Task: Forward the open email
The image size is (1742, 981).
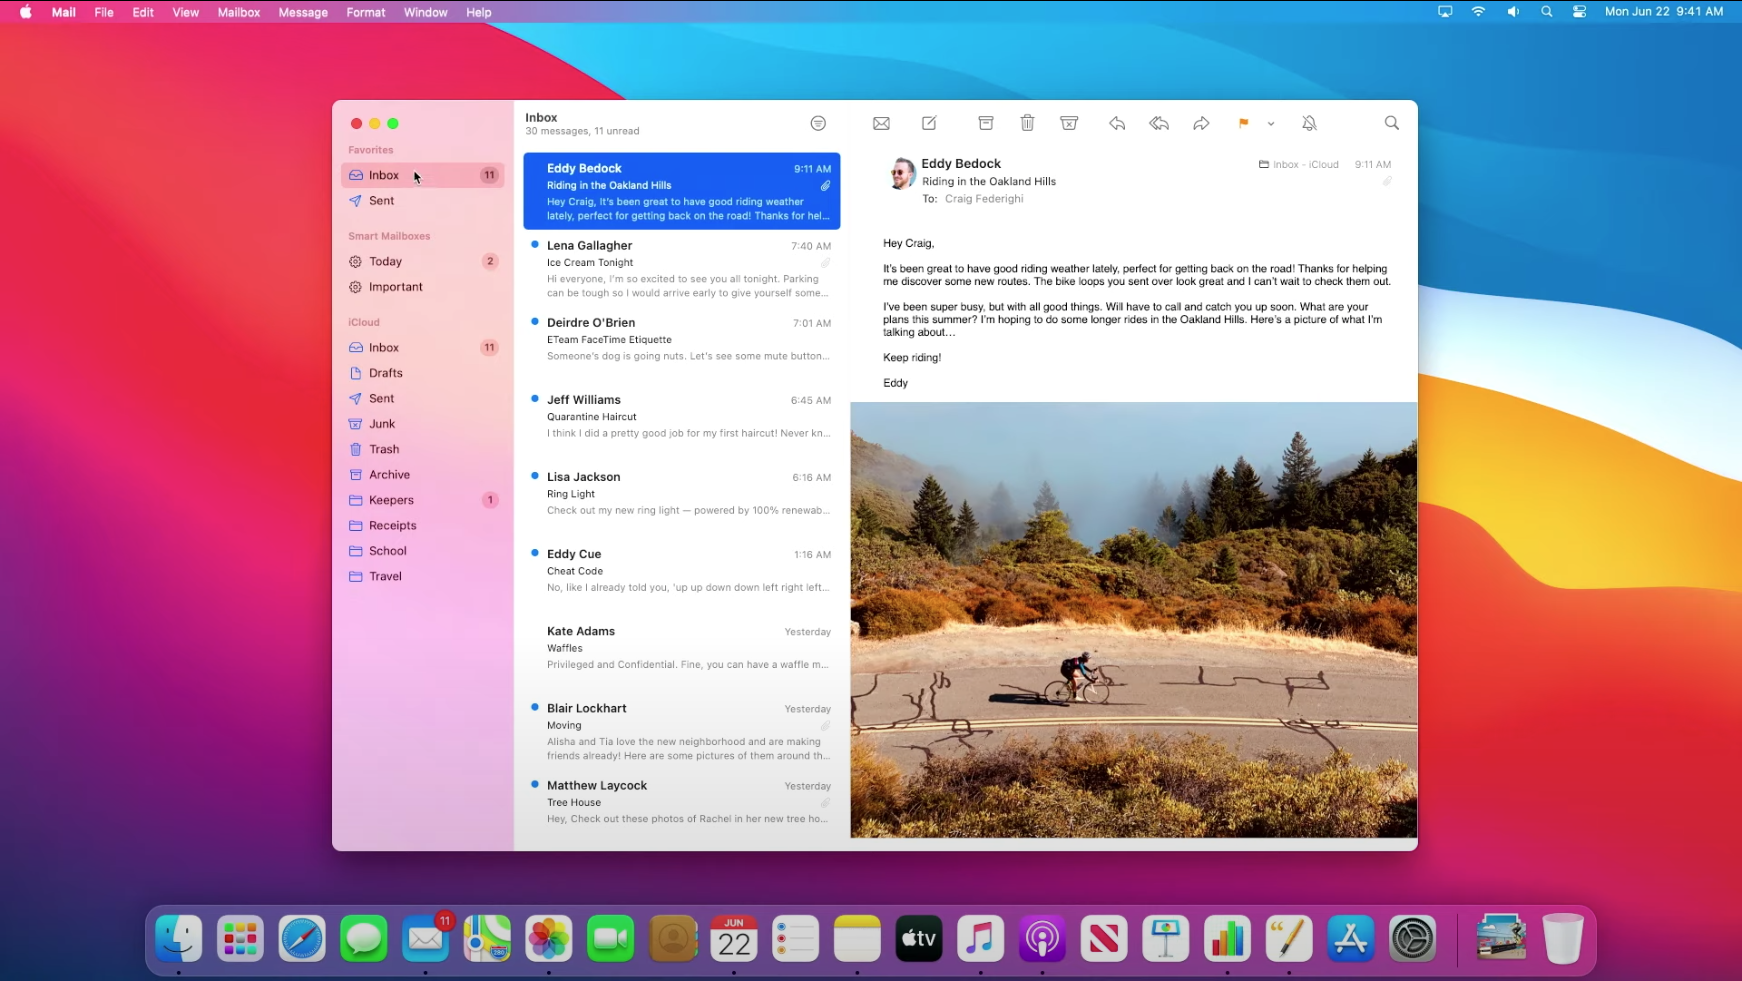Action: 1201,123
